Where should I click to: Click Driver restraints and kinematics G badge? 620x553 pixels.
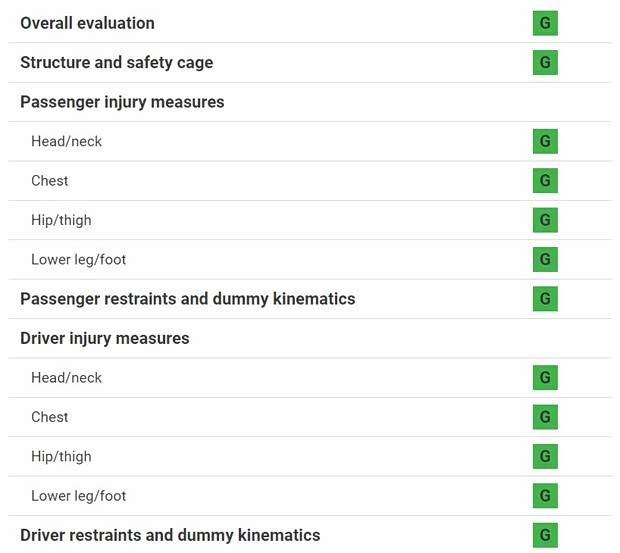coord(545,535)
